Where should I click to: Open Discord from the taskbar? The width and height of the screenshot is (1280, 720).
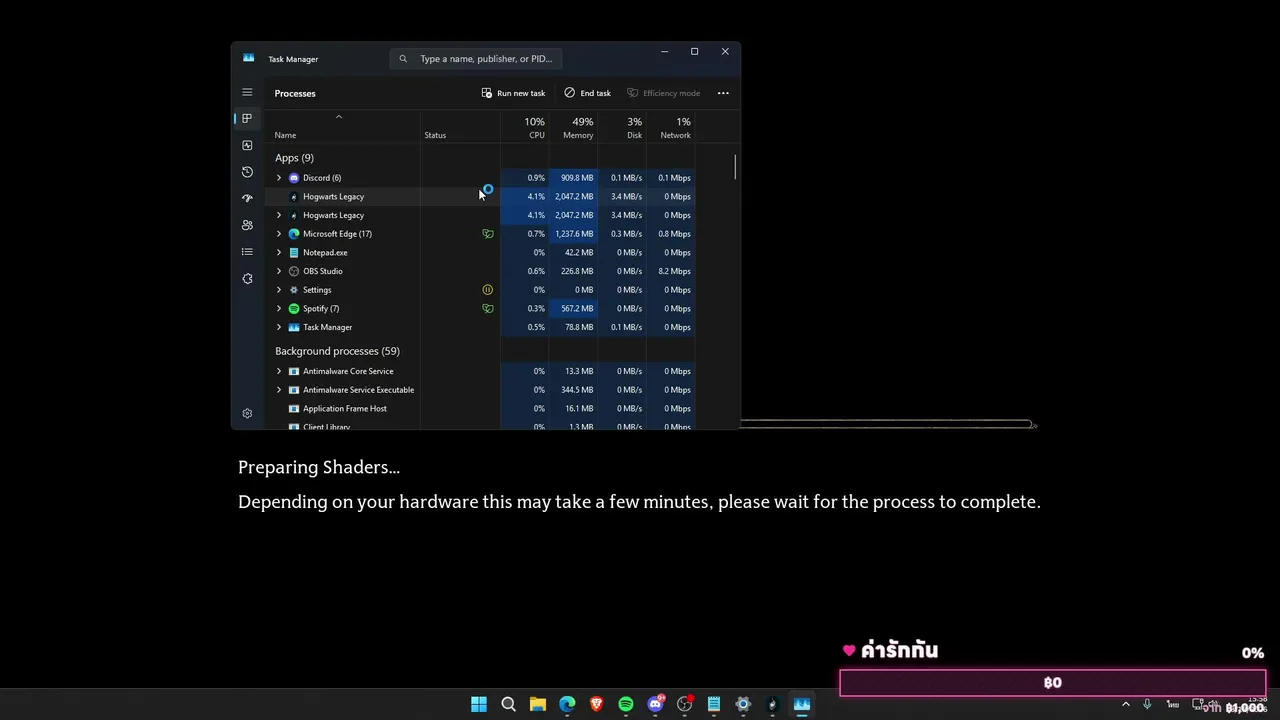pyautogui.click(x=656, y=704)
